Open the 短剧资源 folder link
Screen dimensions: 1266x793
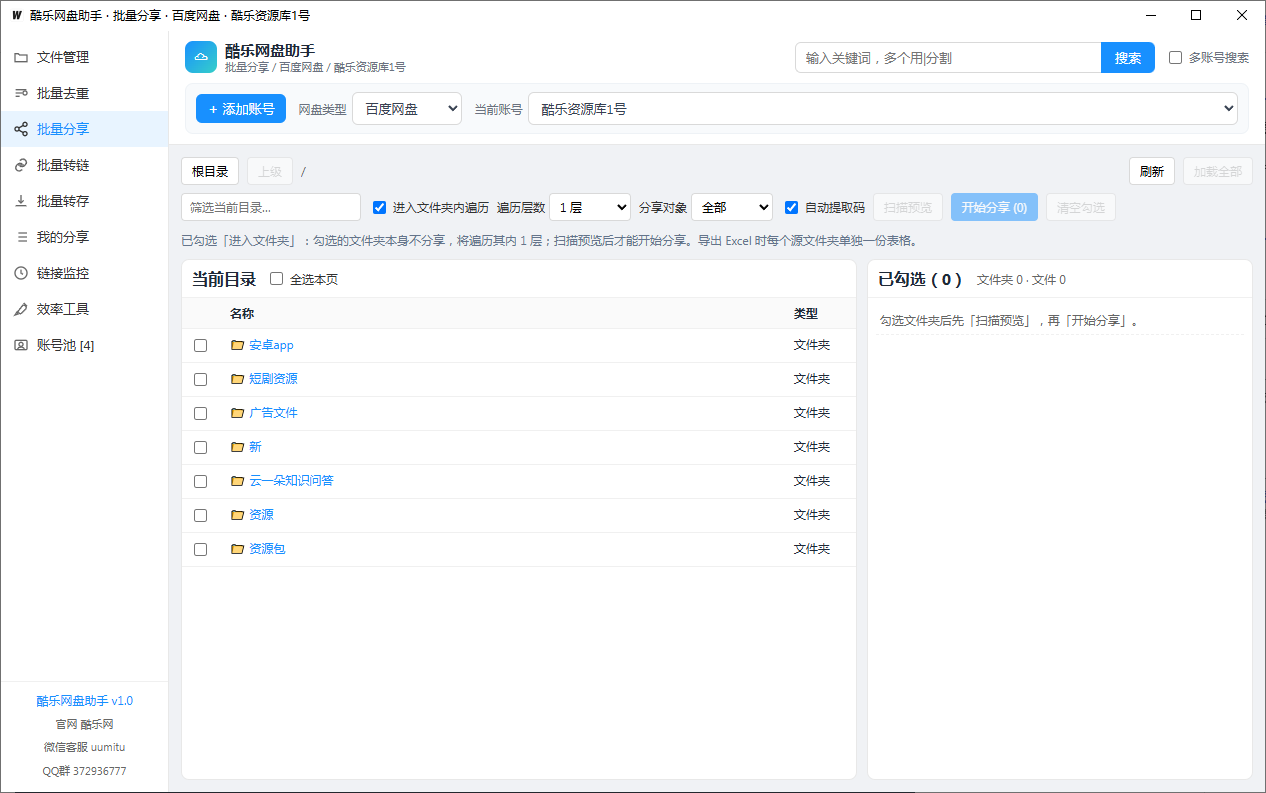(273, 379)
